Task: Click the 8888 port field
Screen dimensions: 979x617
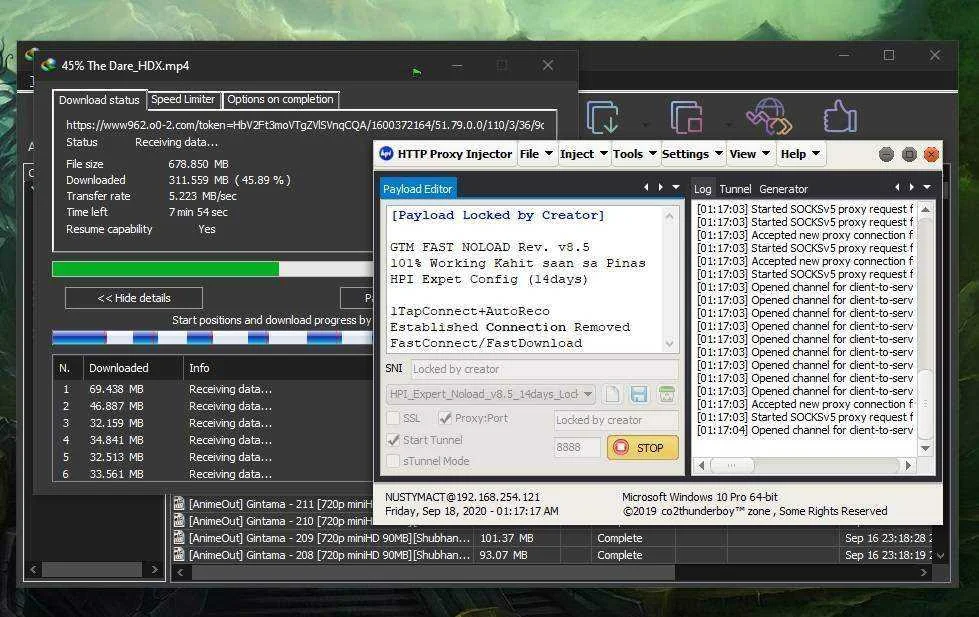Action: (x=577, y=447)
